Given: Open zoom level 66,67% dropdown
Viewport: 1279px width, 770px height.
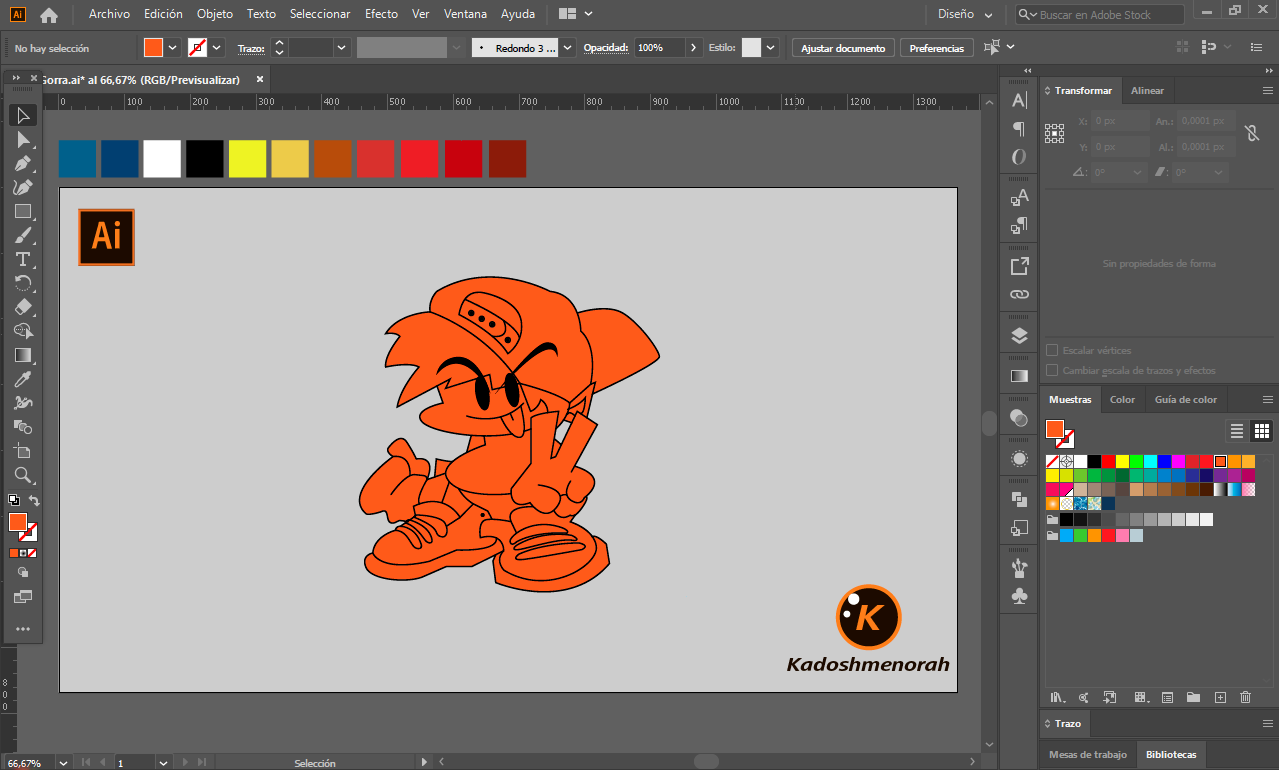Looking at the screenshot, I should click(64, 763).
